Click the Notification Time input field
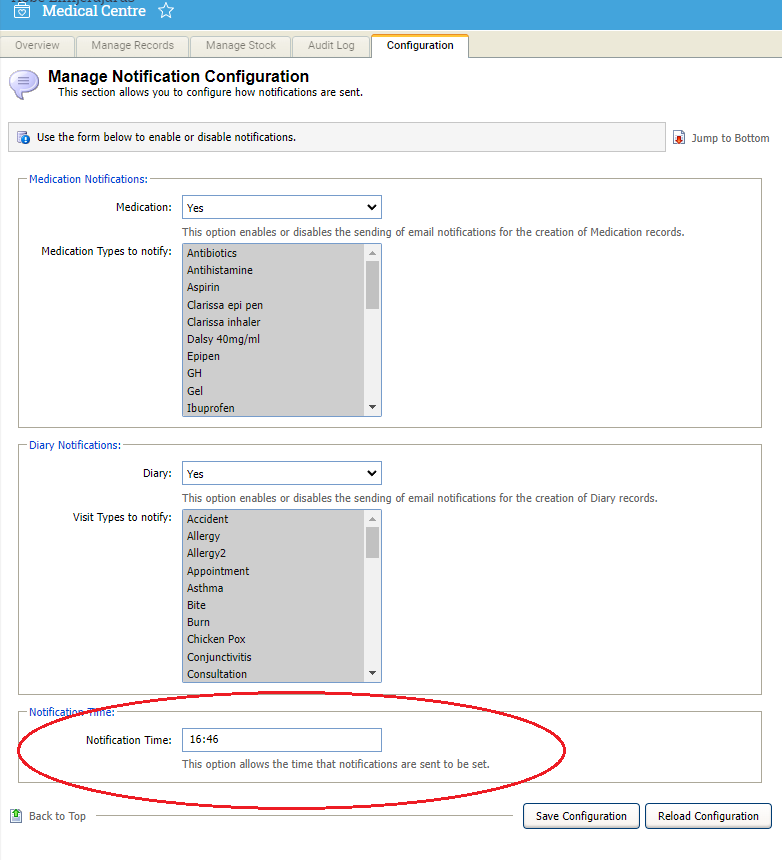Screen dimensions: 782x860 point(281,740)
